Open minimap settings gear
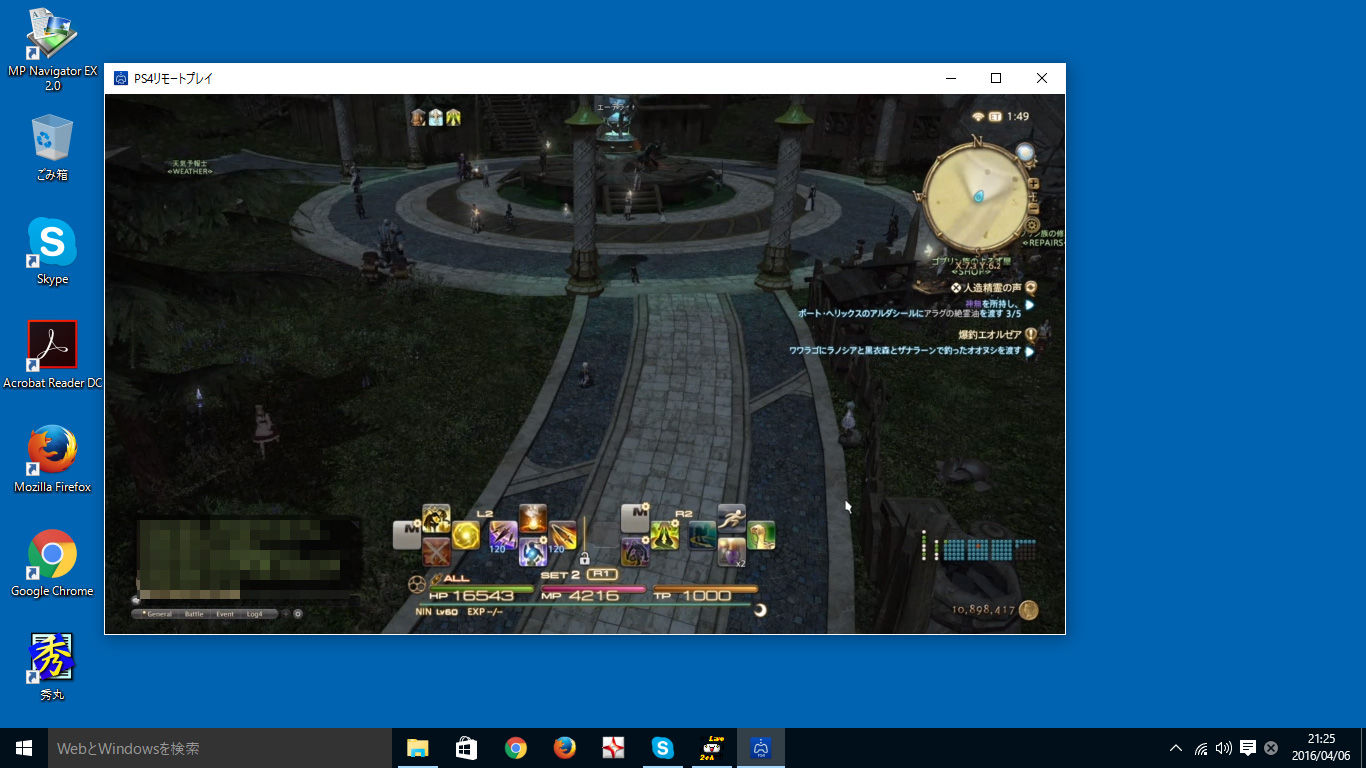 pos(1032,226)
